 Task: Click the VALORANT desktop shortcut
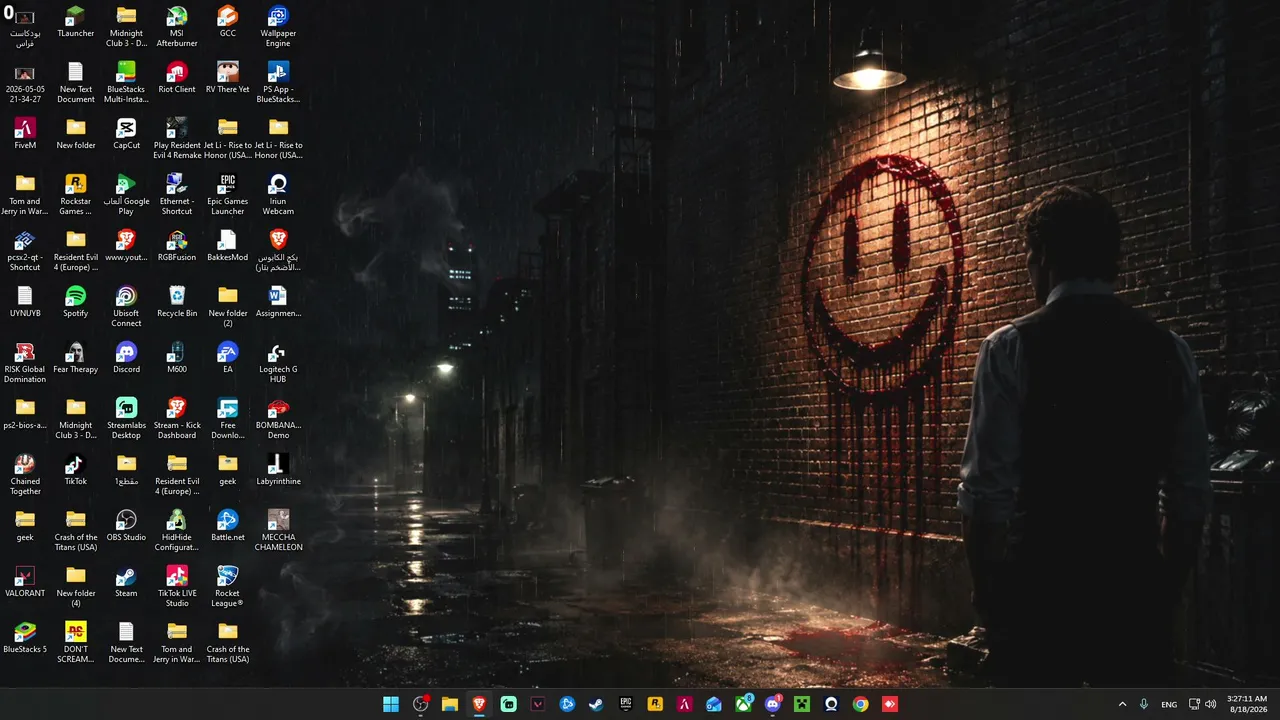(25, 582)
